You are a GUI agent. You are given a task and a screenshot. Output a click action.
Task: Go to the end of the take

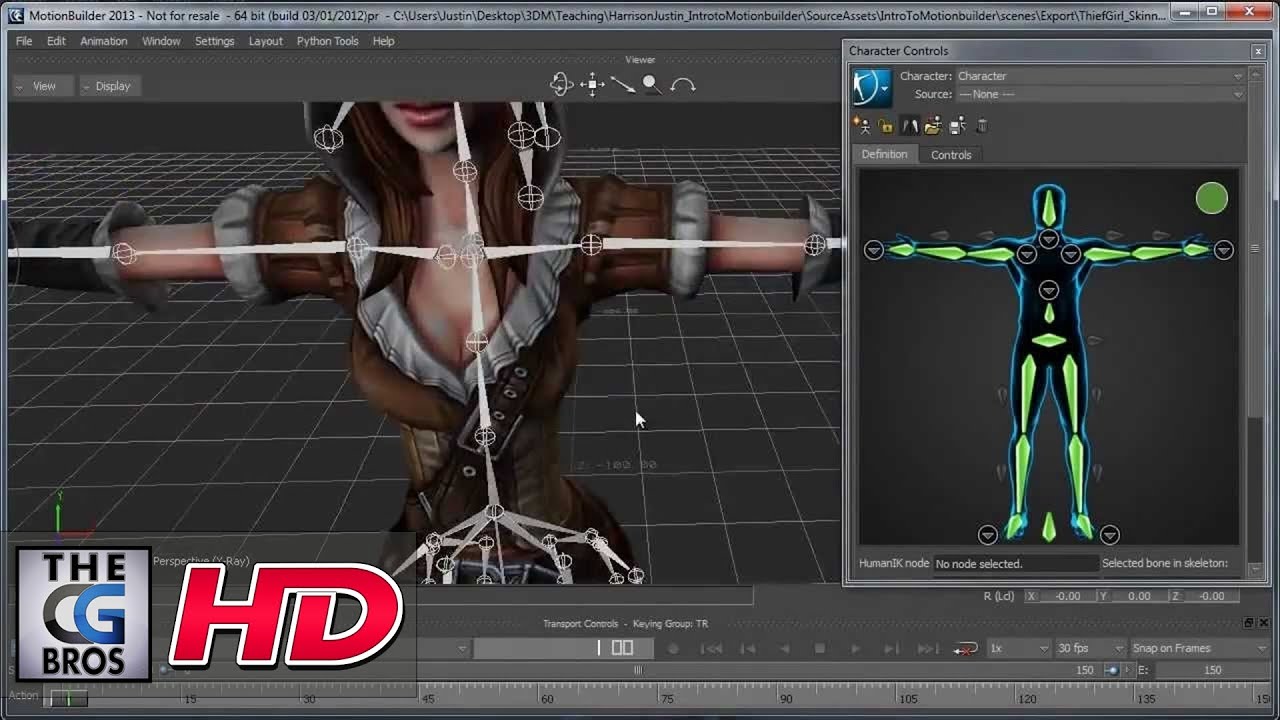click(x=928, y=648)
